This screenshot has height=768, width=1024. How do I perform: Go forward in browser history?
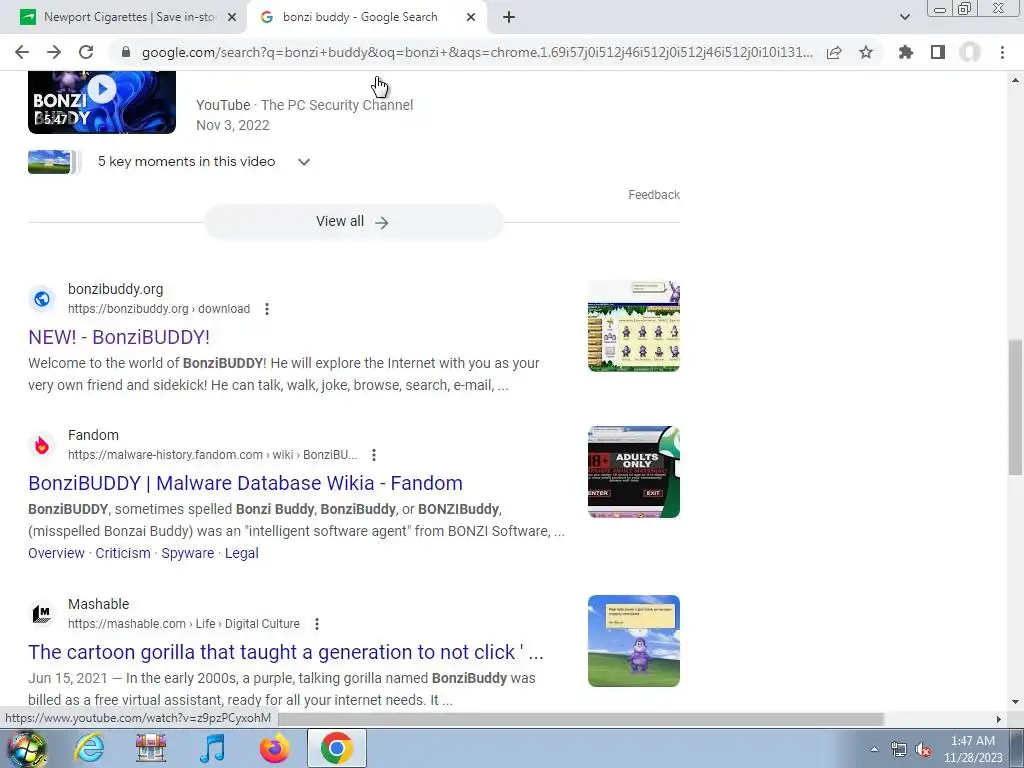tap(54, 52)
